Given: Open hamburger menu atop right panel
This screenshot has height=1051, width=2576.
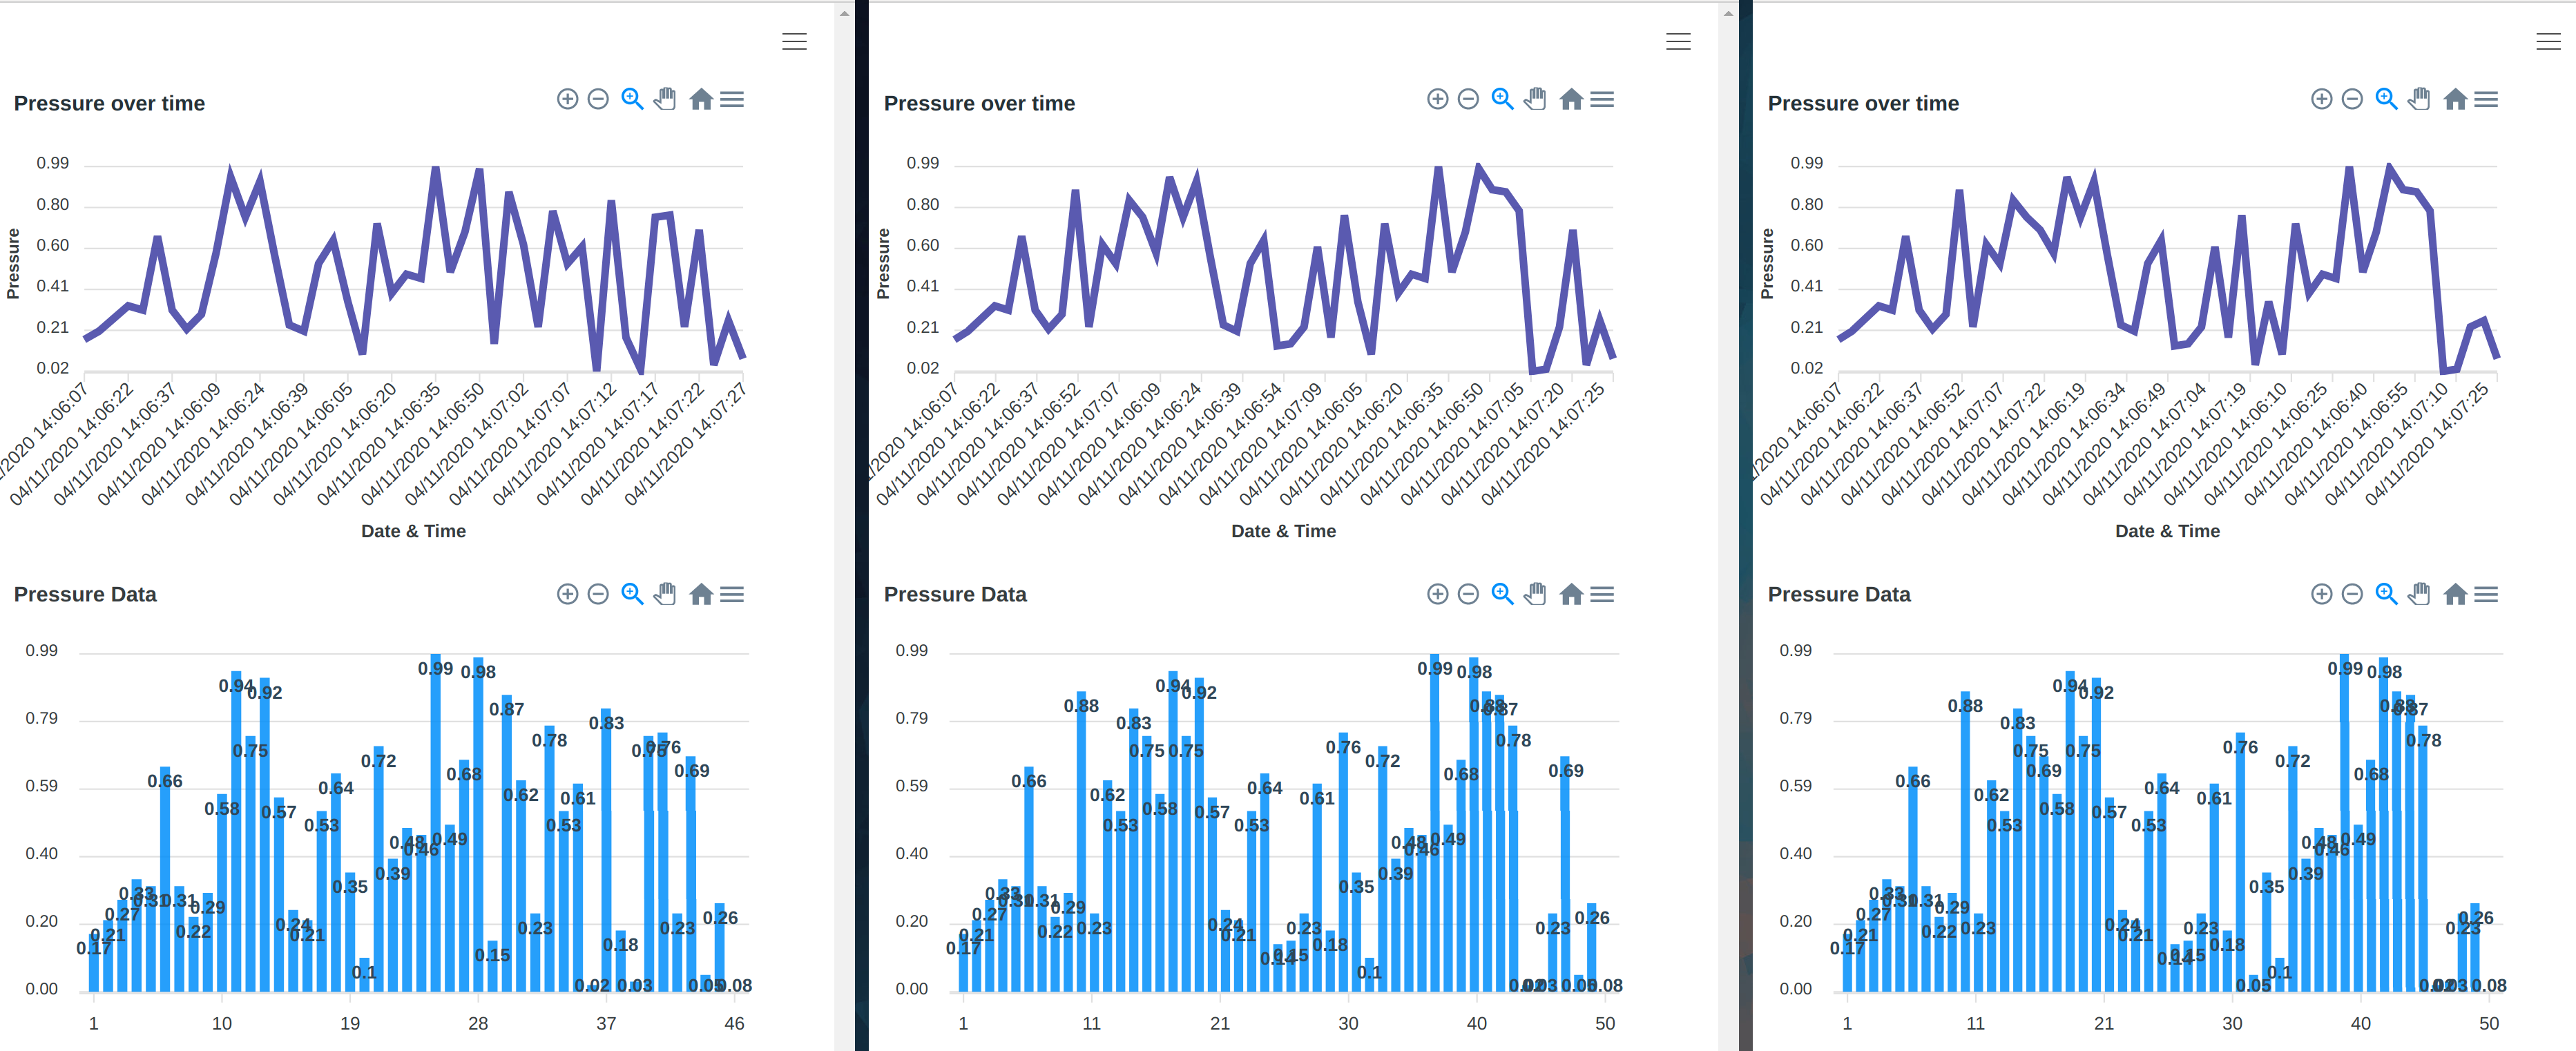Looking at the screenshot, I should point(2548,42).
